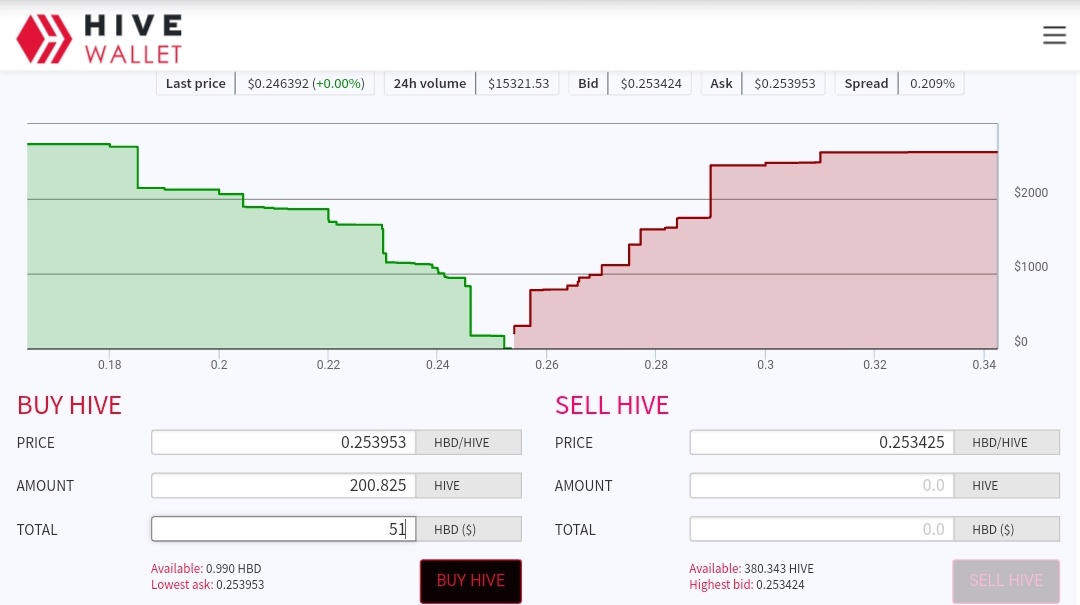This screenshot has width=1080, height=605.
Task: Click the Bid value $0.253424
Action: pos(651,83)
